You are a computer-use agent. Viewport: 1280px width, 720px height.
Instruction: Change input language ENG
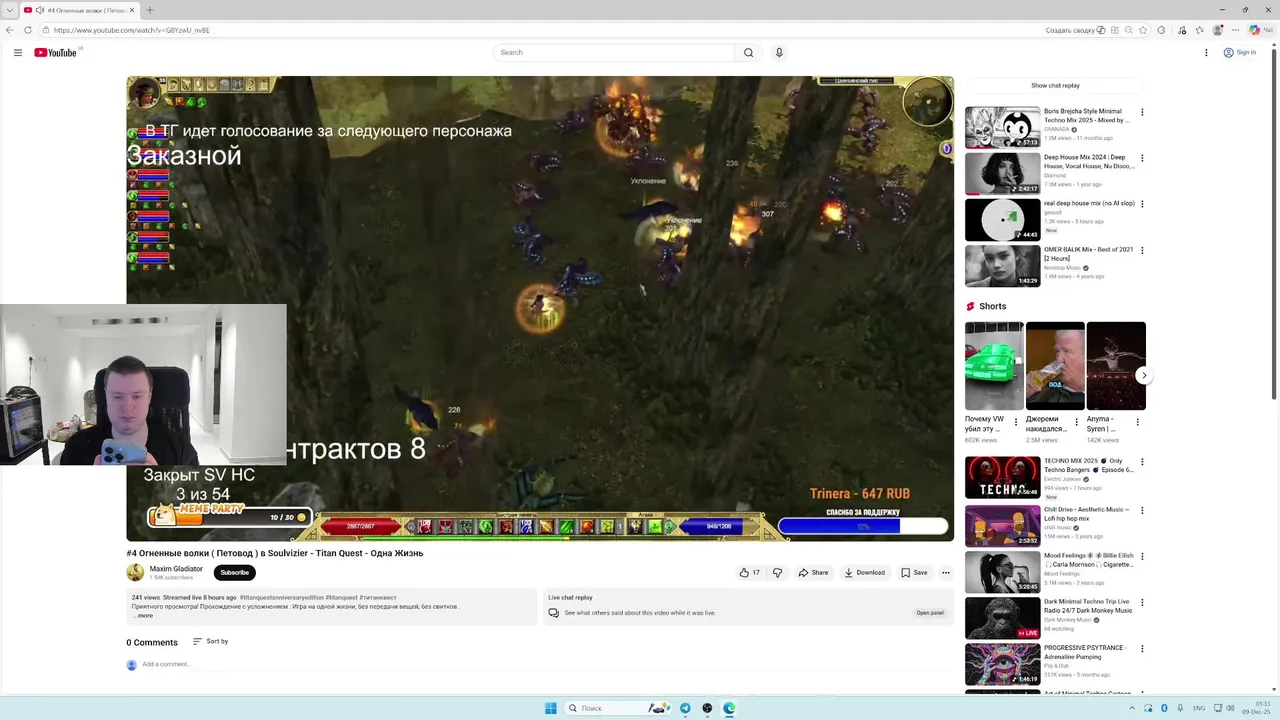1199,708
